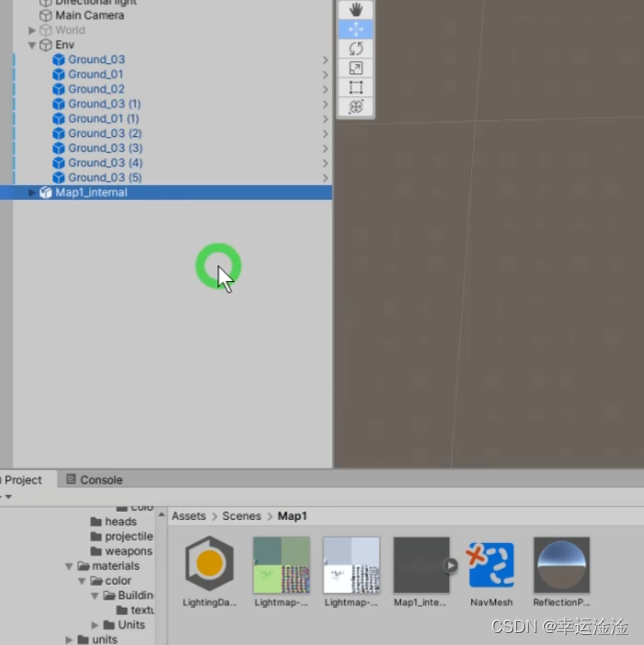
Task: Expand the lowercase units folder
Action: click(69, 640)
